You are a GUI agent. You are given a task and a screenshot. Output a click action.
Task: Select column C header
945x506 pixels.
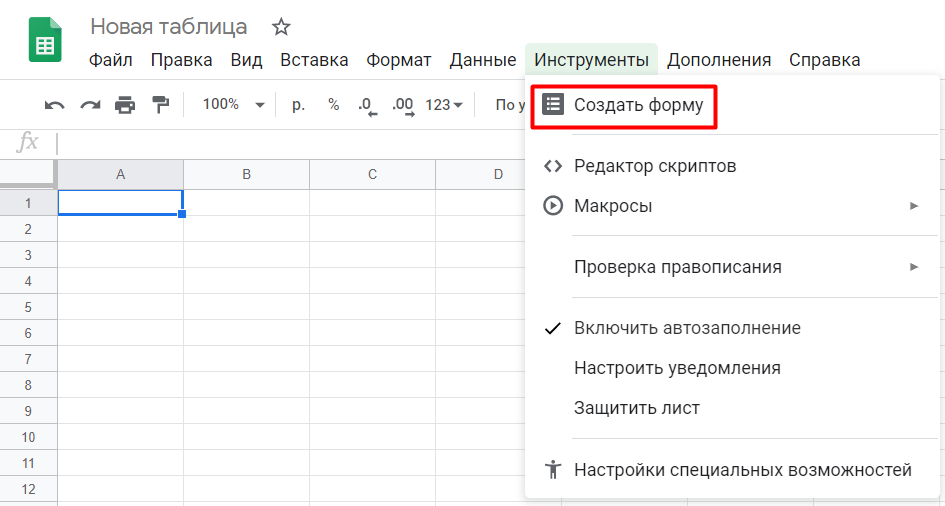372,175
